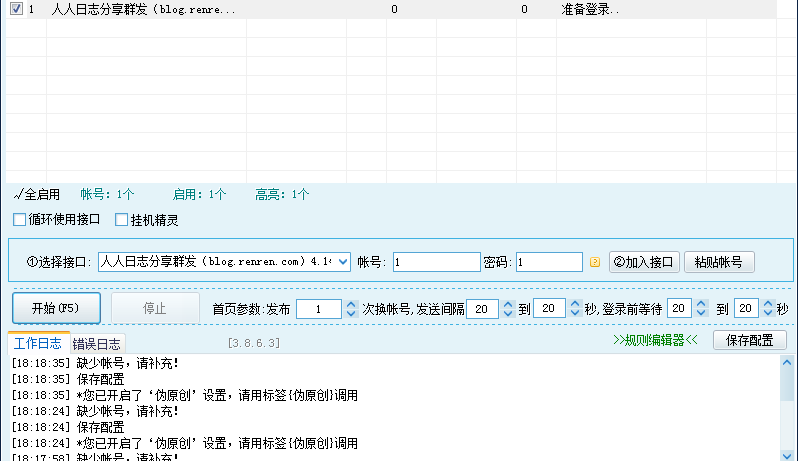Enable 循环使用接口 checkbox
The width and height of the screenshot is (804, 461).
tap(20, 220)
